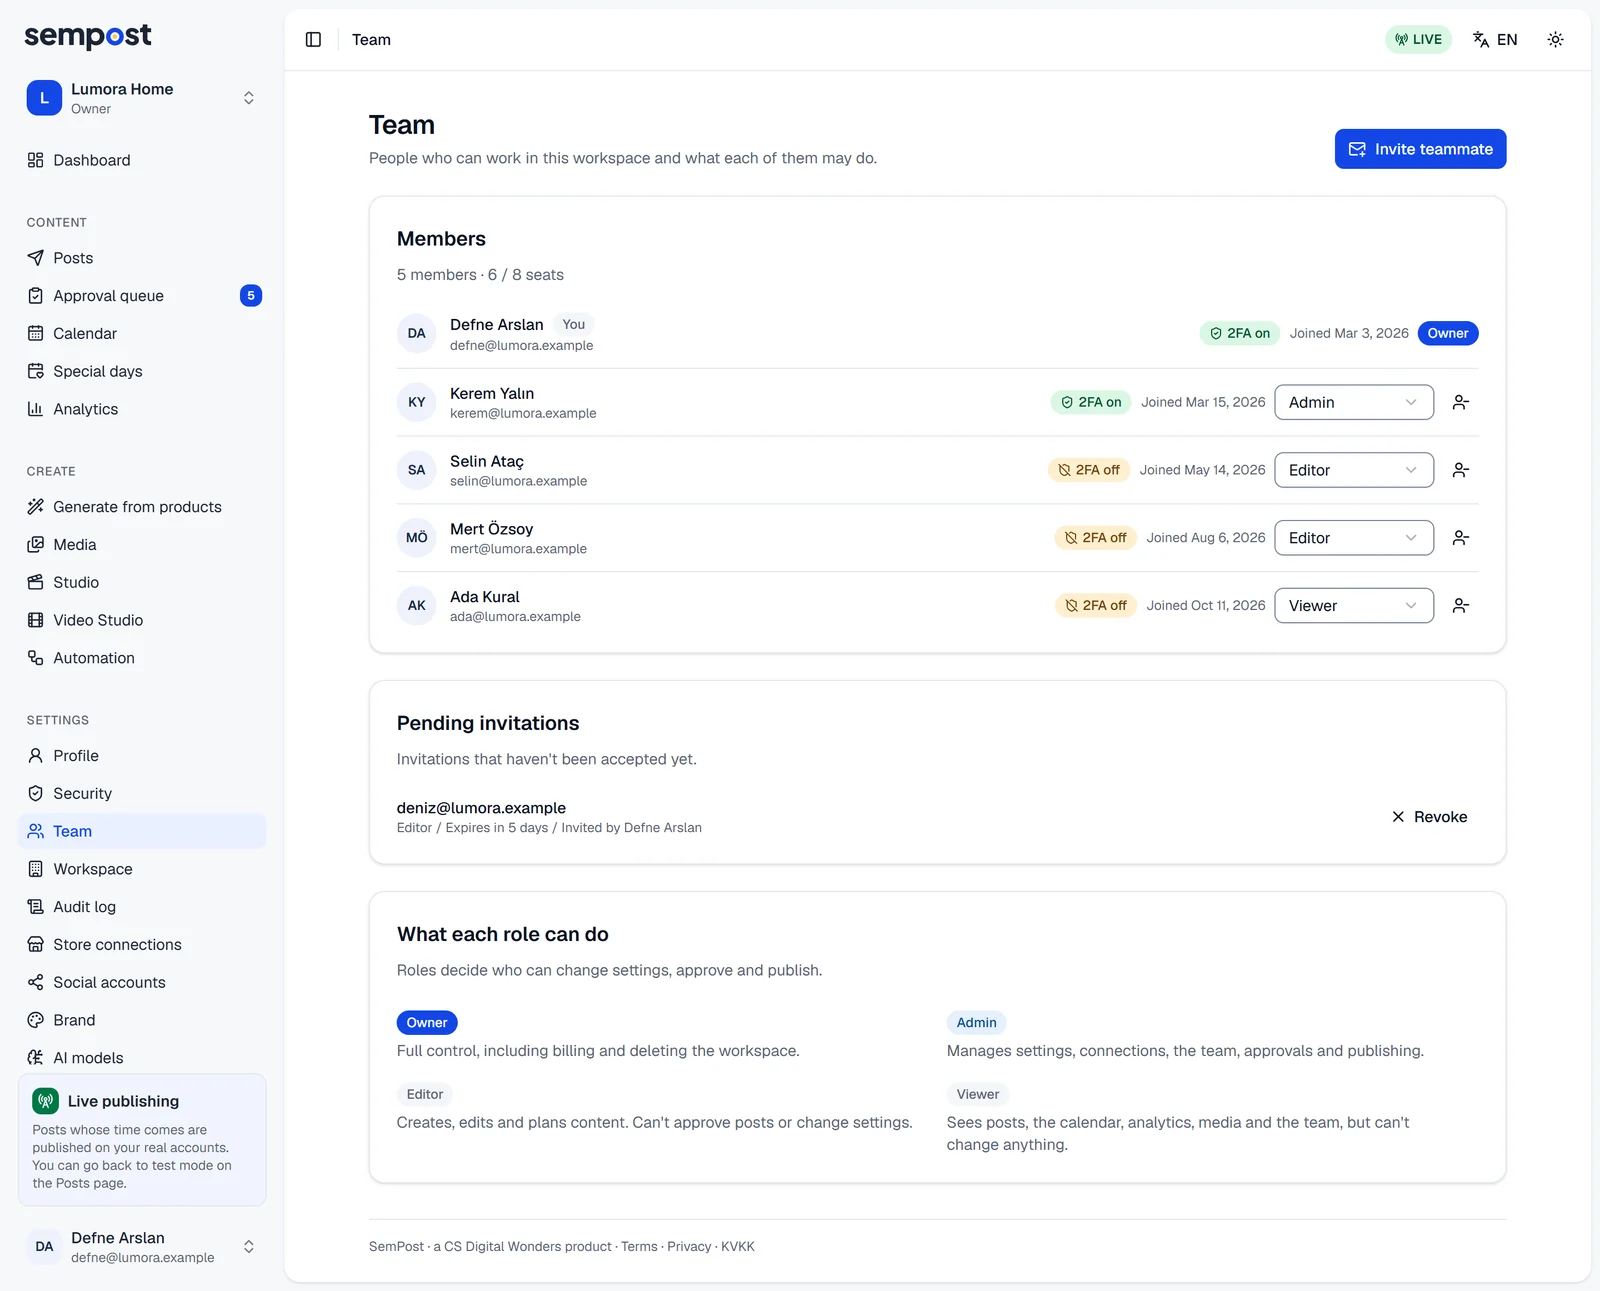
Task: Click the Studio clapperboard icon
Action: click(36, 582)
